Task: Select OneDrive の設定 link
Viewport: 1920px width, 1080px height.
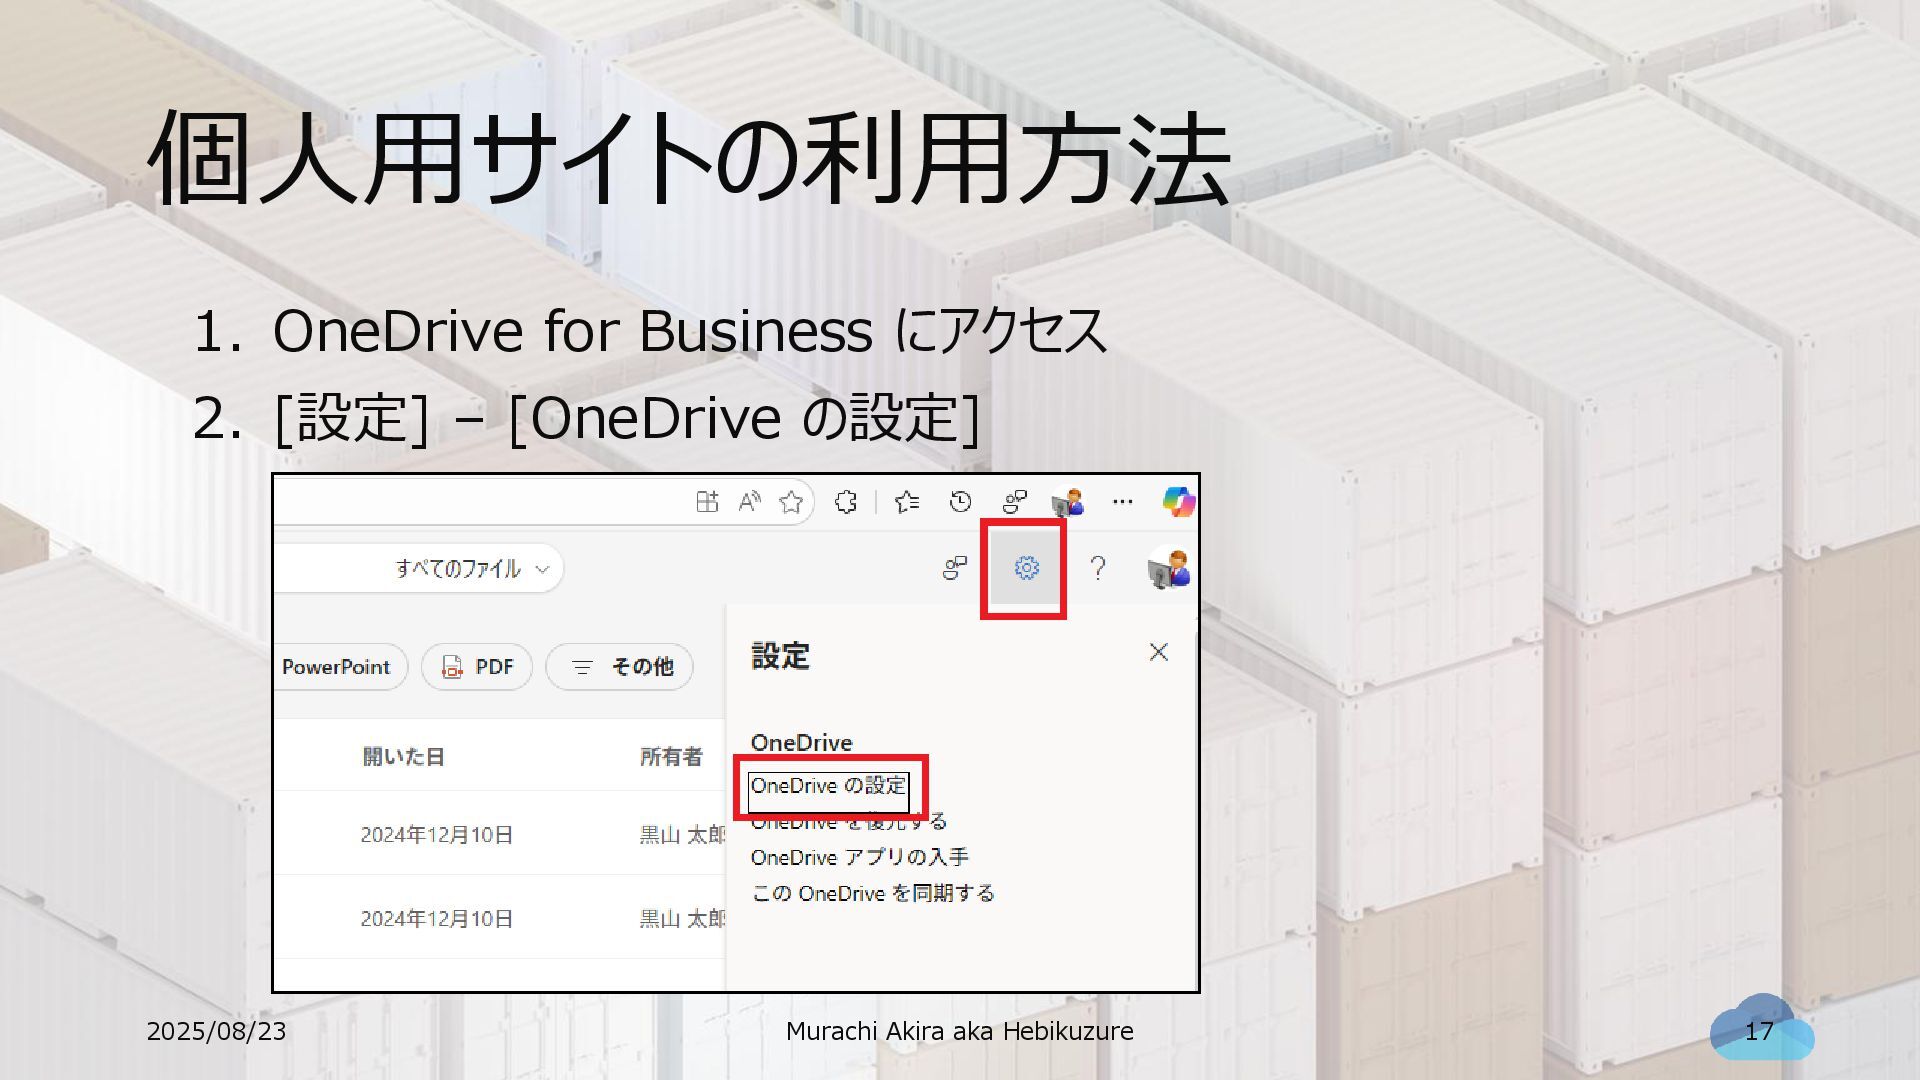Action: click(x=829, y=786)
